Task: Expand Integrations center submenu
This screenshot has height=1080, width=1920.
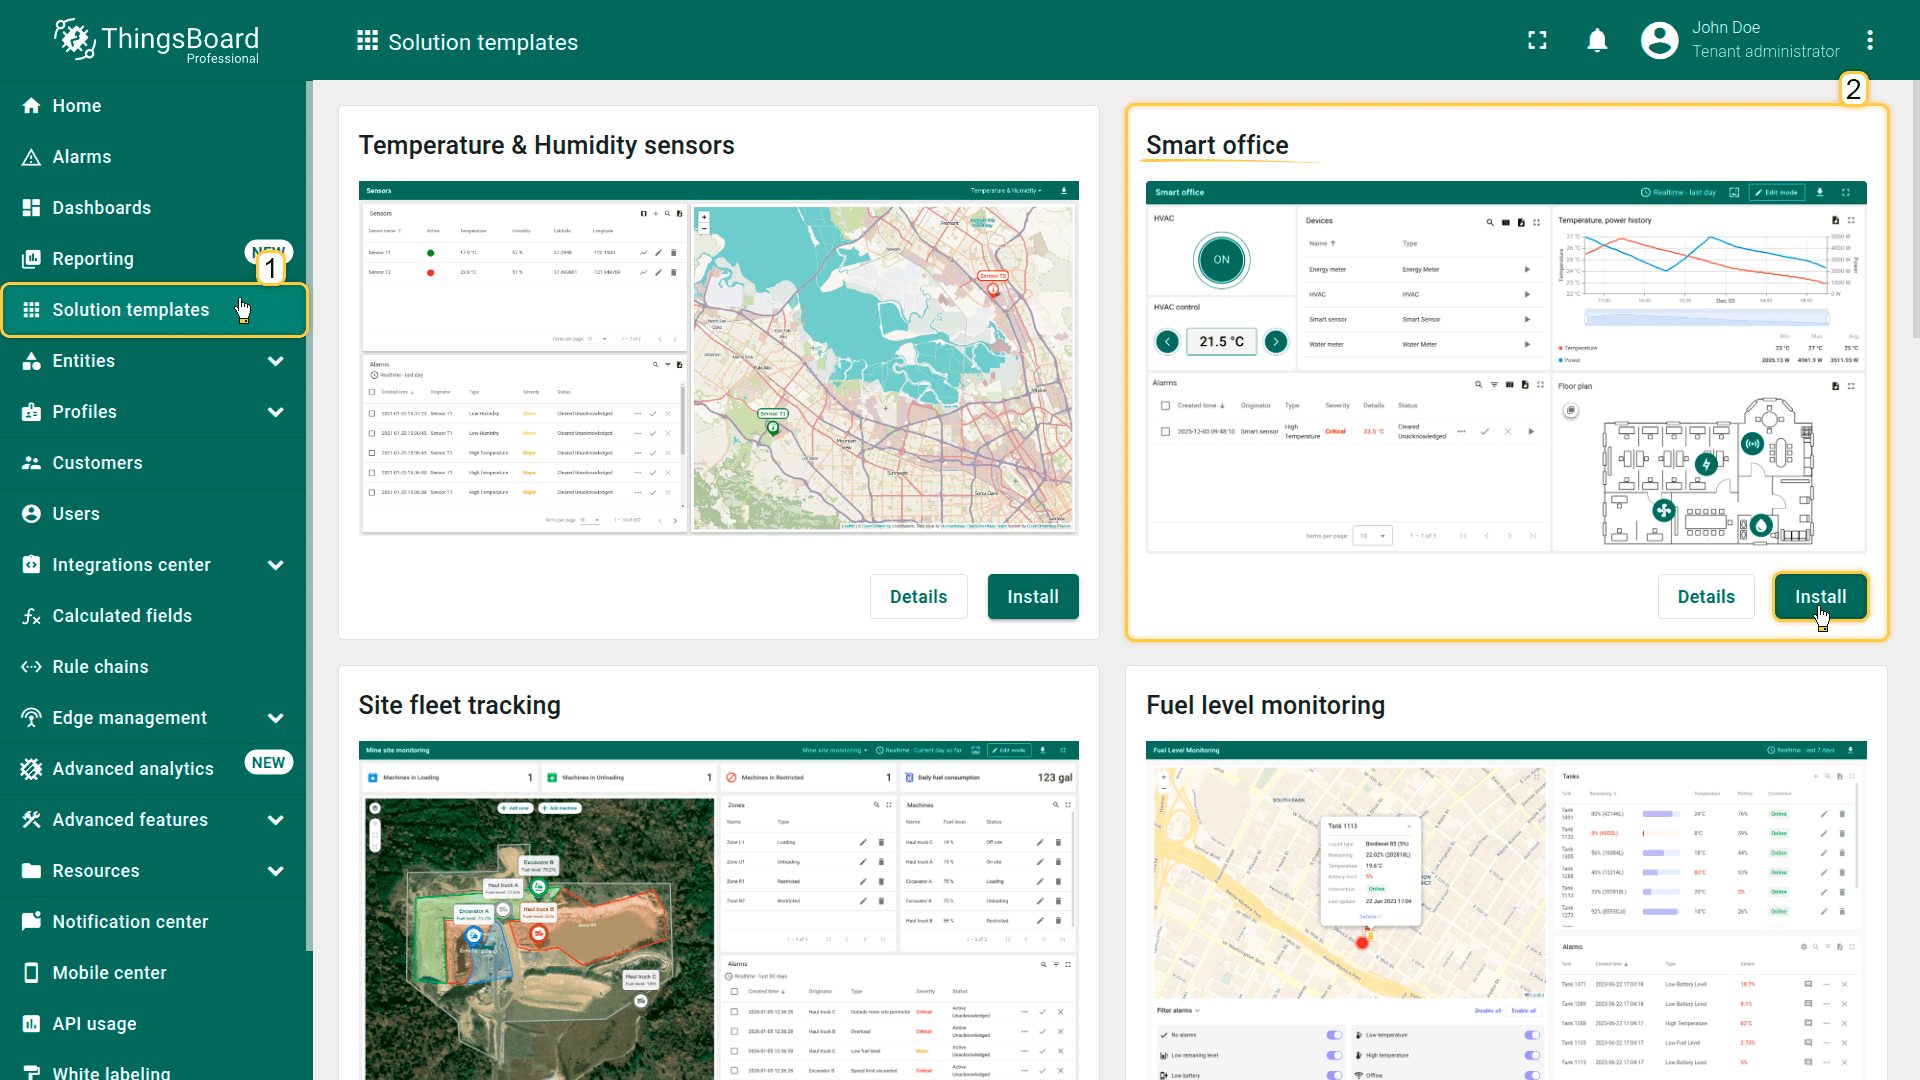Action: coord(276,565)
